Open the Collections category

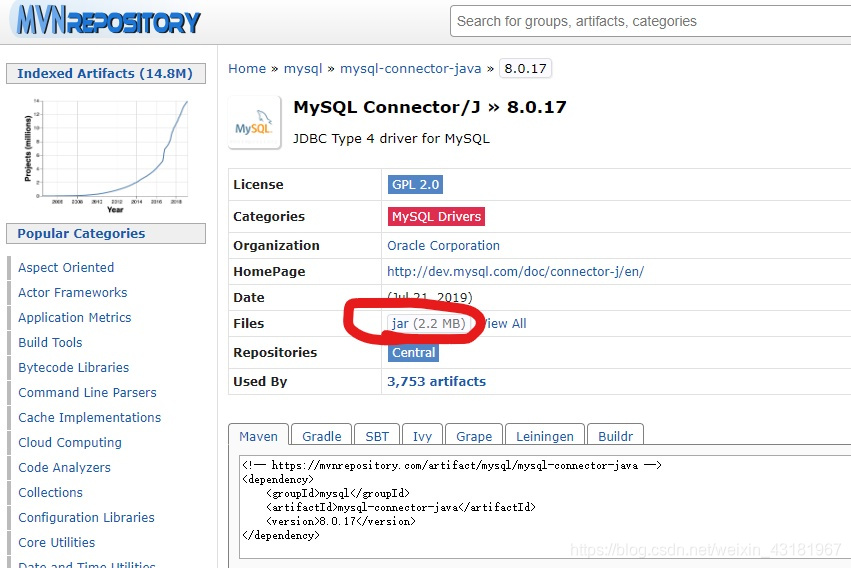50,492
